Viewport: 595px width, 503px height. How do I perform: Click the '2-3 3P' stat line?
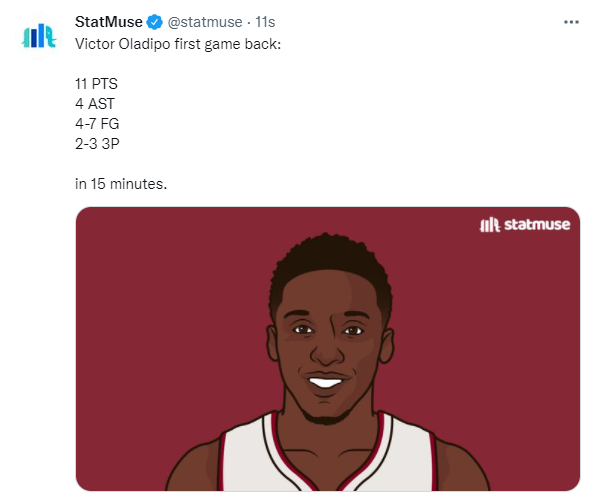(97, 144)
